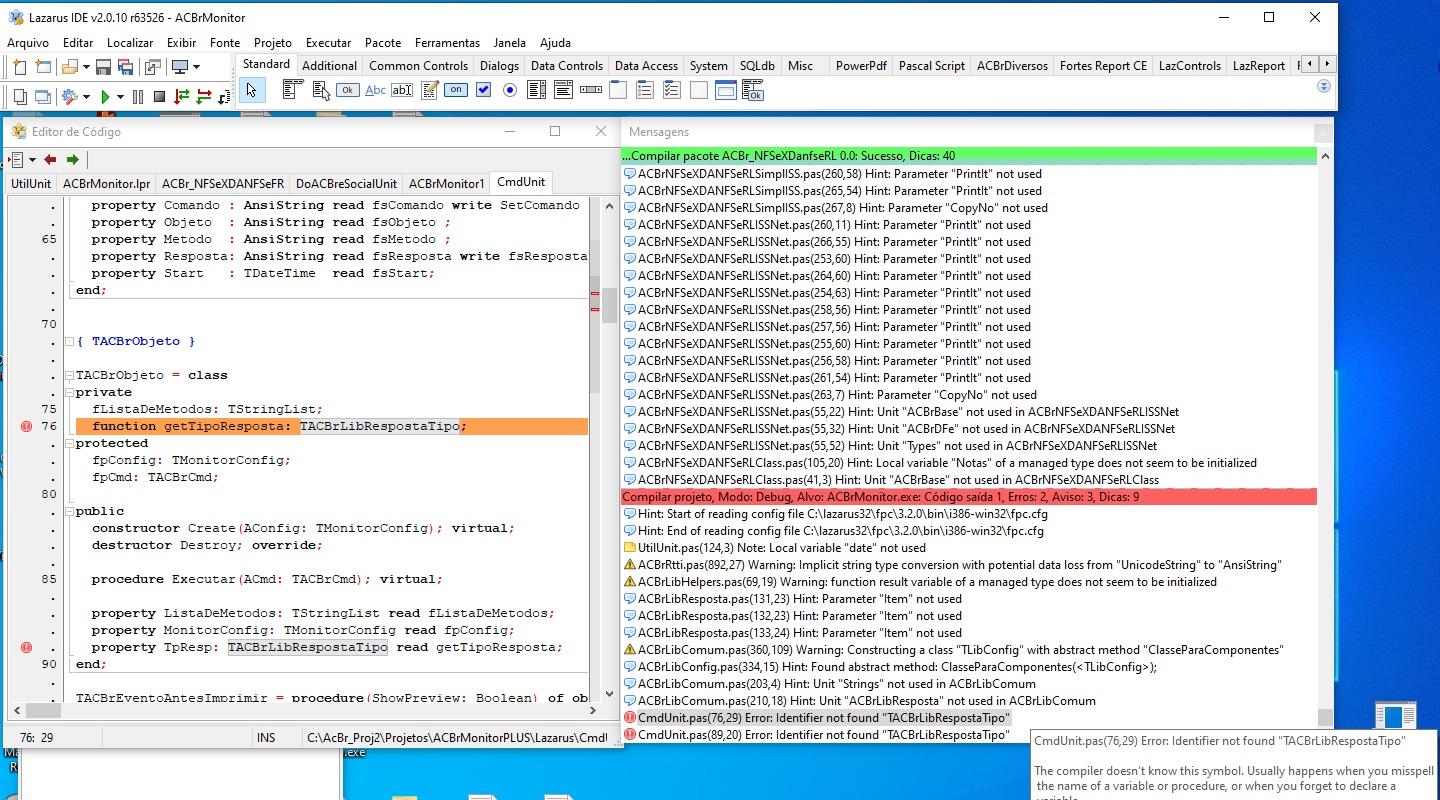The image size is (1440, 800).
Task: Click the Step Into debug icon
Action: [181, 97]
